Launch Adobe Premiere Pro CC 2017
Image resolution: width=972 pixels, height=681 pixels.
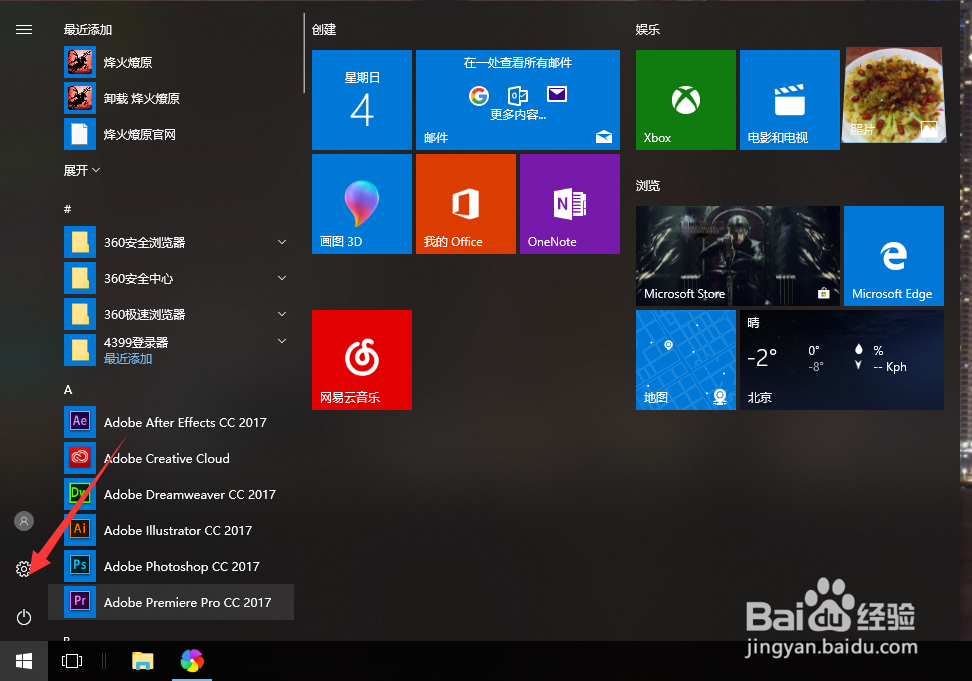tap(170, 602)
